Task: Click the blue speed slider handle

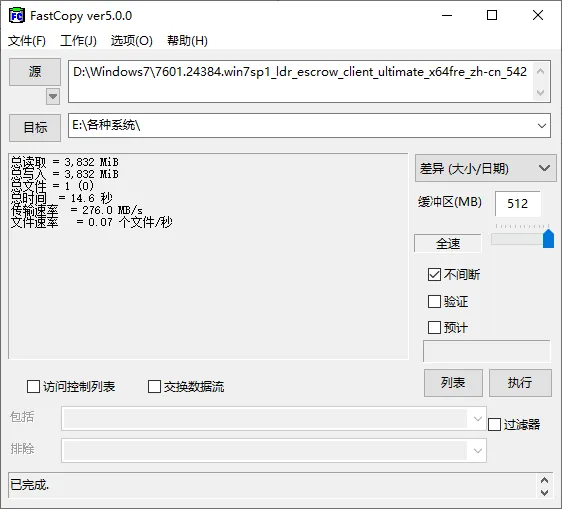Action: [x=548, y=239]
